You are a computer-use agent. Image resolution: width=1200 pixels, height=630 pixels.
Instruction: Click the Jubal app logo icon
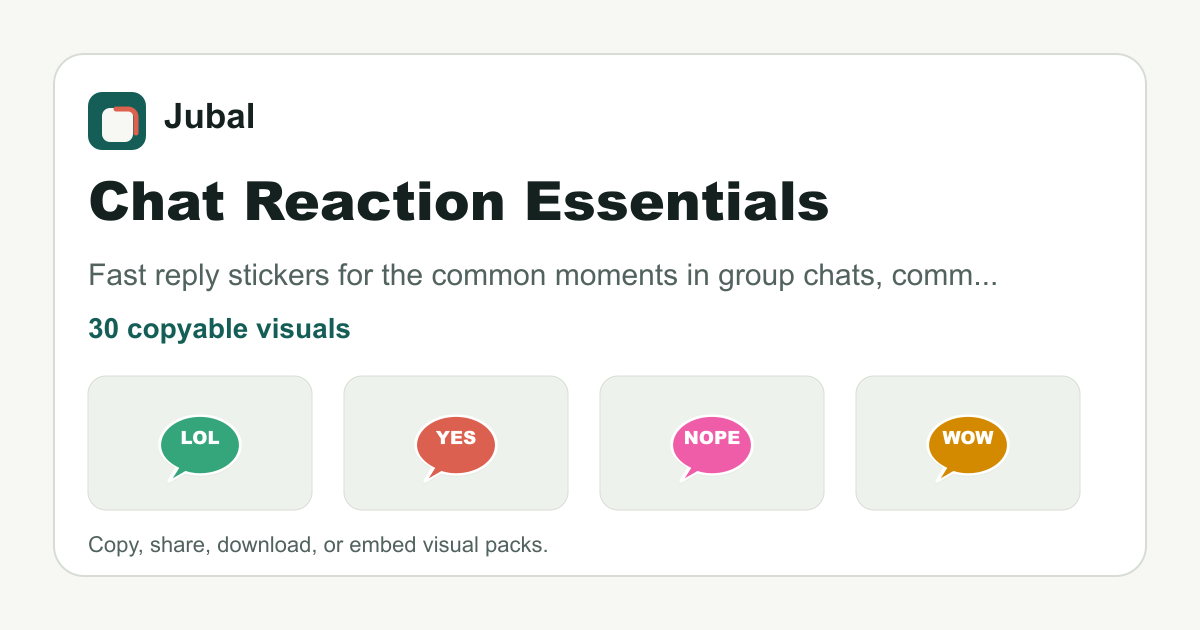(x=117, y=121)
